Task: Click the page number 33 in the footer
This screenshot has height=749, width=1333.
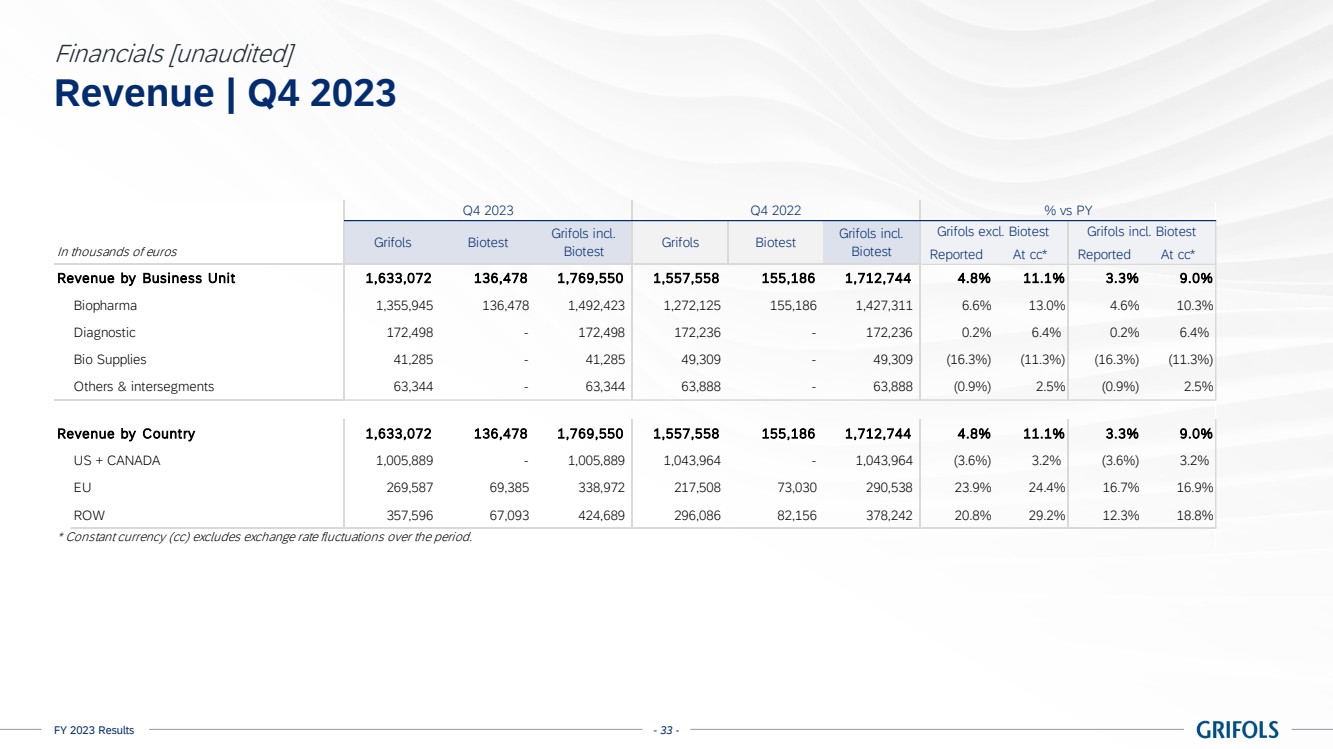Action: (665, 730)
